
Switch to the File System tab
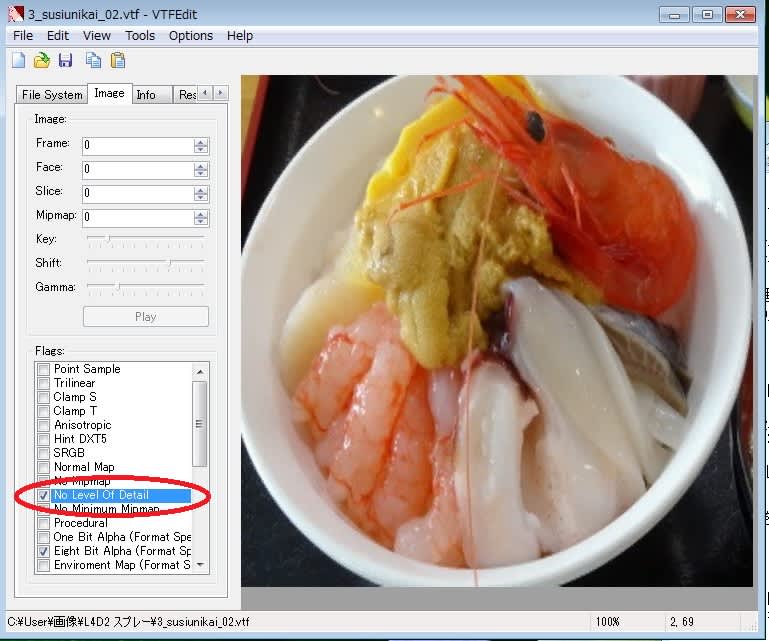(x=52, y=95)
